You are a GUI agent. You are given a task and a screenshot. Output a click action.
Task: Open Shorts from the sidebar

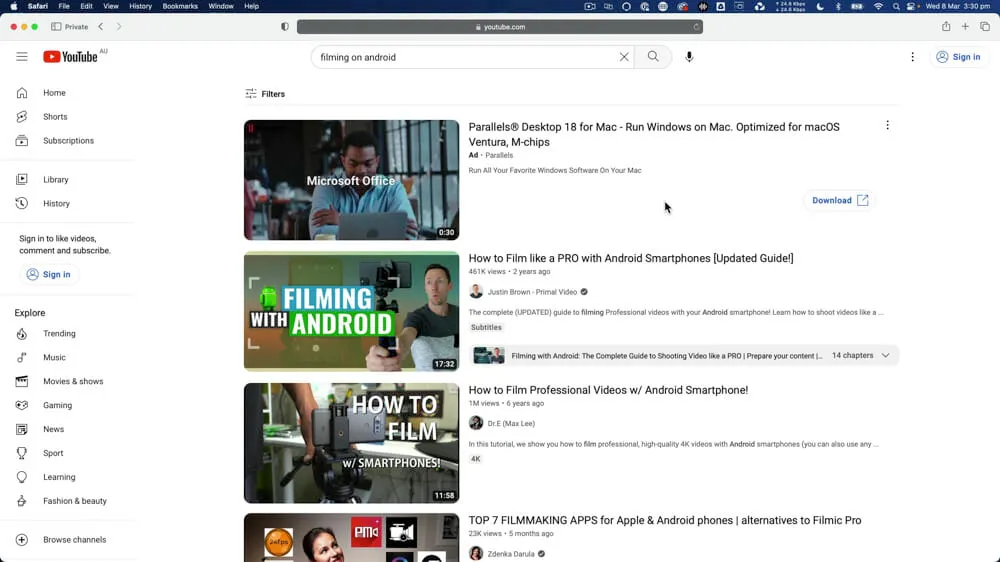pyautogui.click(x=55, y=117)
